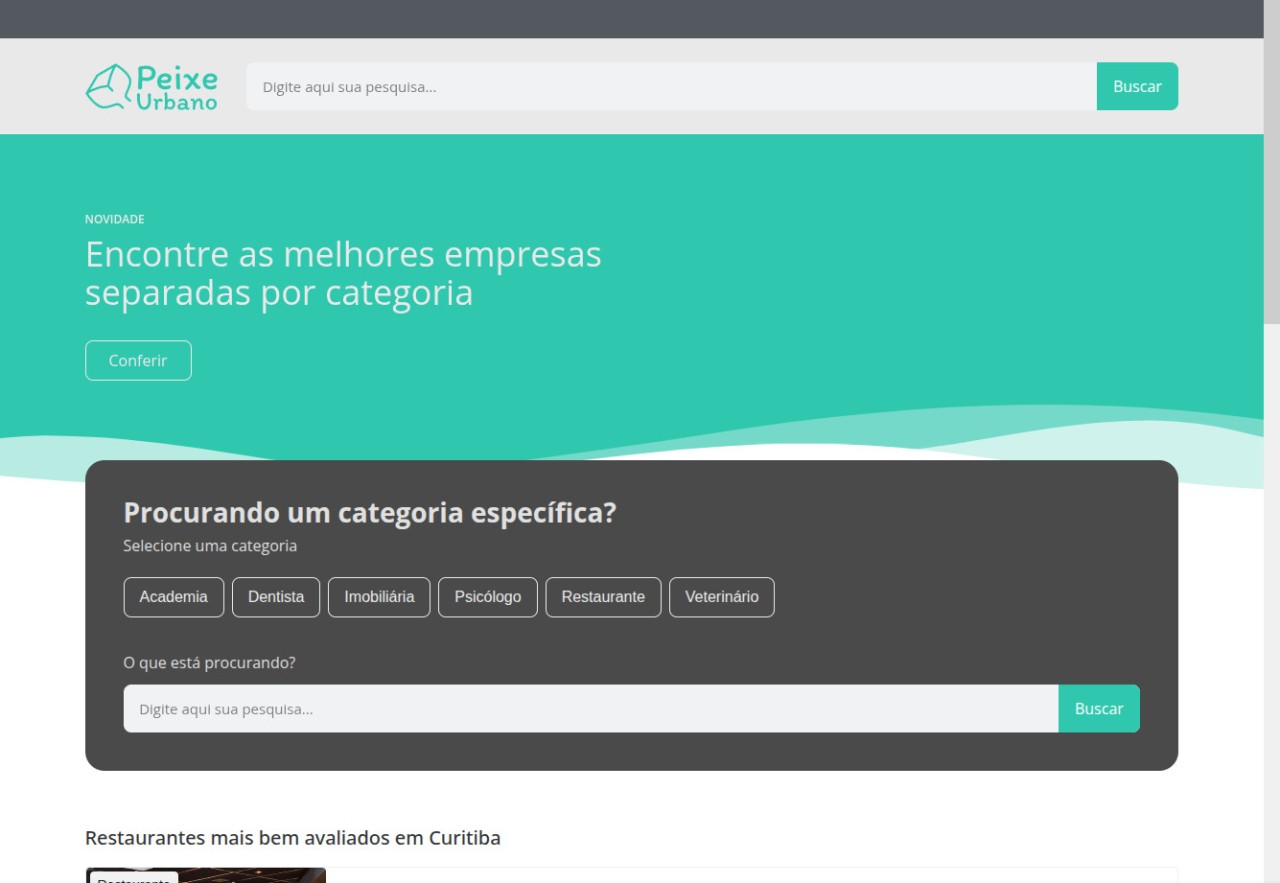Select the Psicólogo category option
This screenshot has height=883, width=1280.
(488, 597)
